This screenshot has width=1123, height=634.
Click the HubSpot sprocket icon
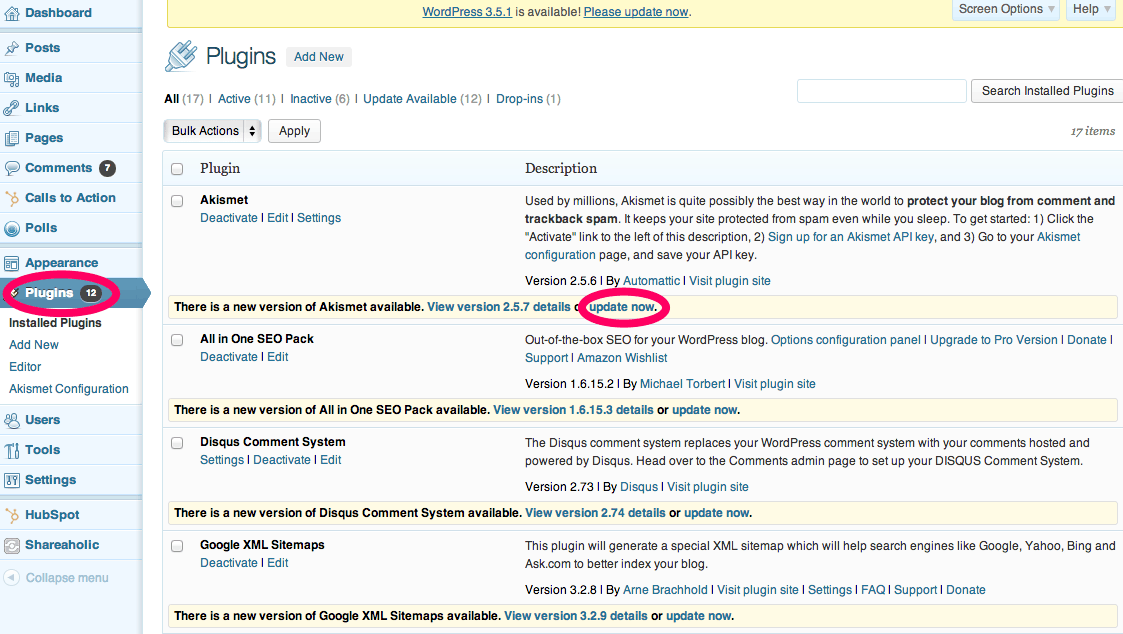[11, 516]
